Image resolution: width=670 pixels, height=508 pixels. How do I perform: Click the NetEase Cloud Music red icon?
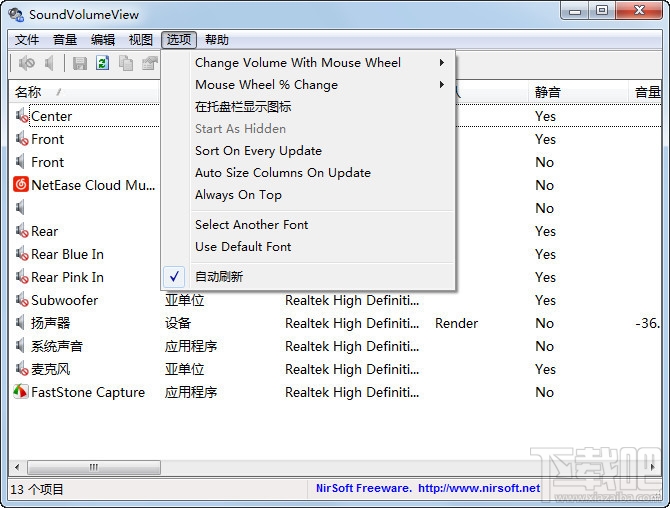click(x=21, y=185)
